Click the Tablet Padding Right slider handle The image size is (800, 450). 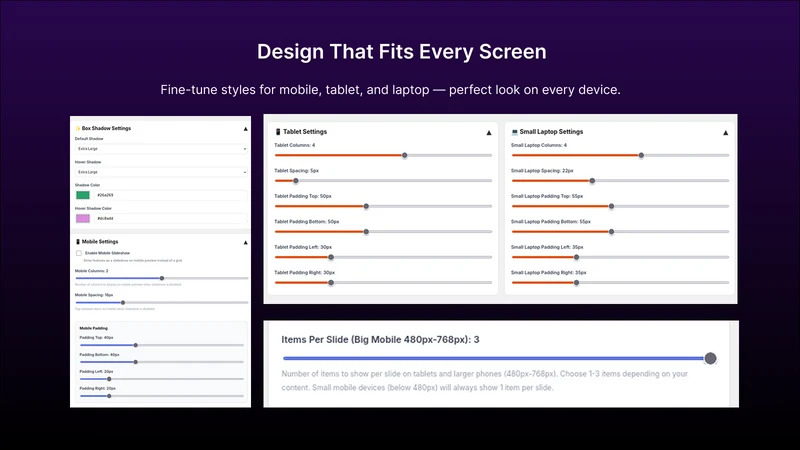[331, 283]
